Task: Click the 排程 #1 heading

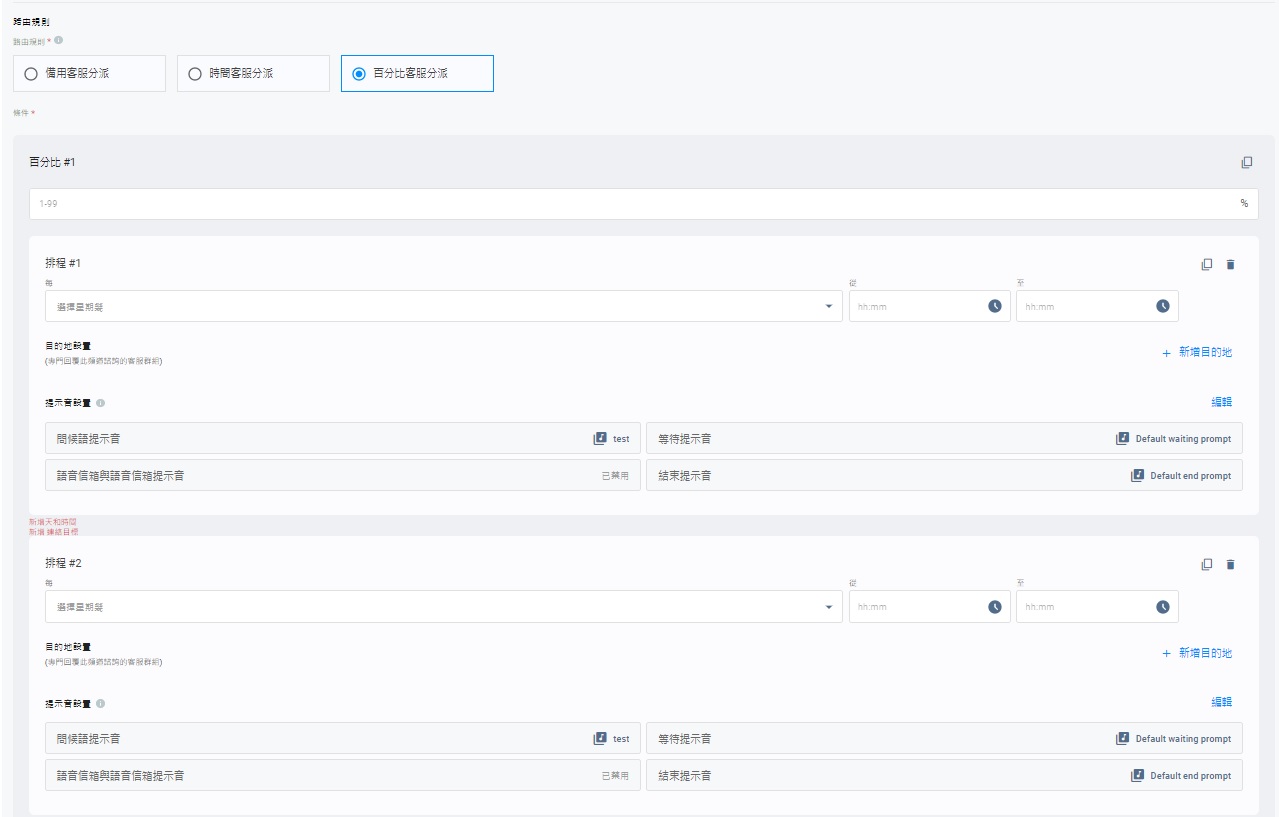Action: pos(63,263)
